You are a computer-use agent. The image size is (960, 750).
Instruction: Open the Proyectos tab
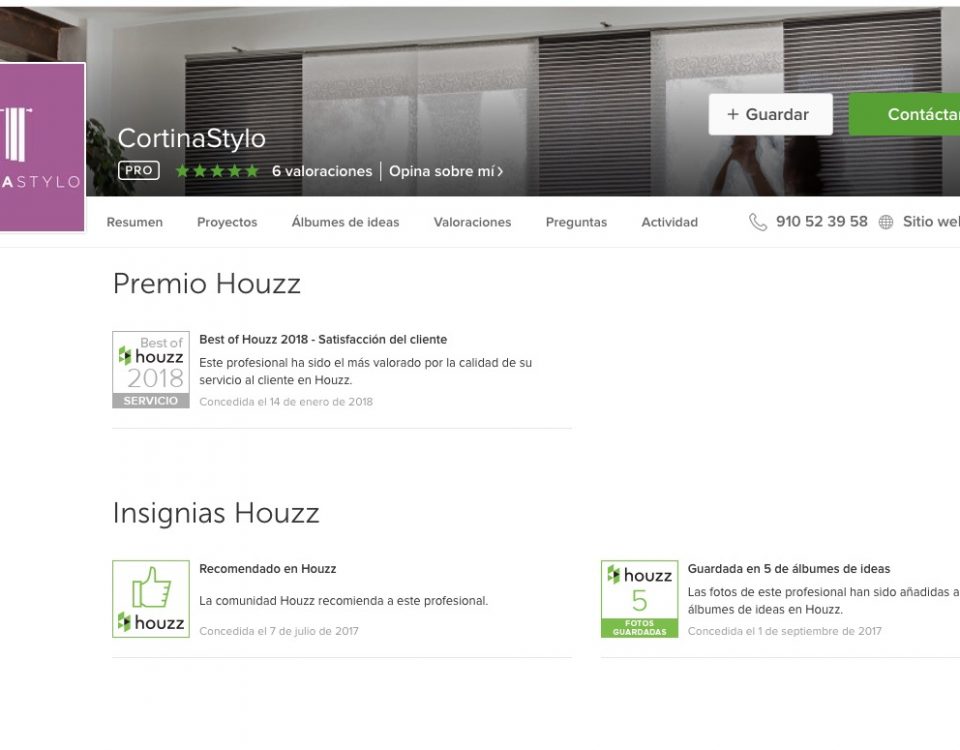pos(227,222)
